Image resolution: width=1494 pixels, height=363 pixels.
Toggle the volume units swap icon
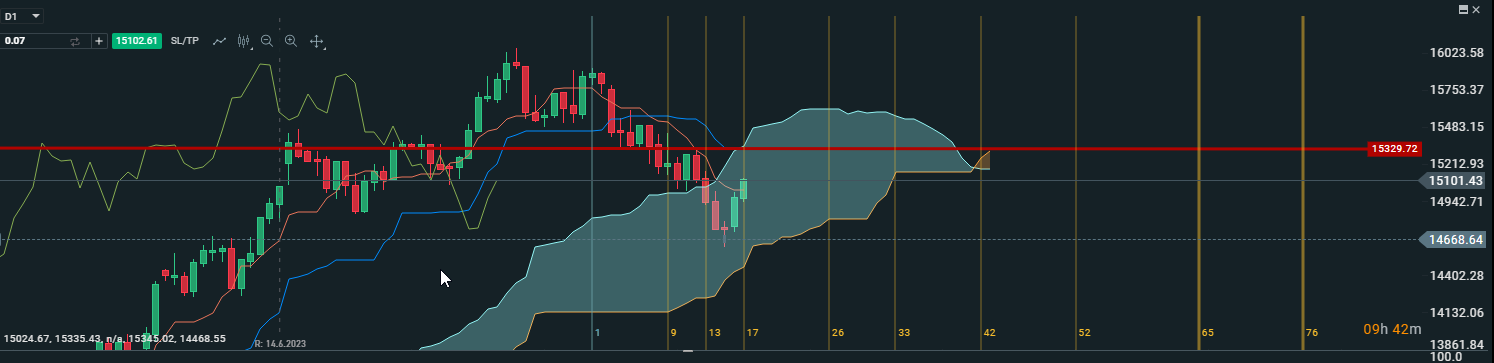click(x=75, y=41)
